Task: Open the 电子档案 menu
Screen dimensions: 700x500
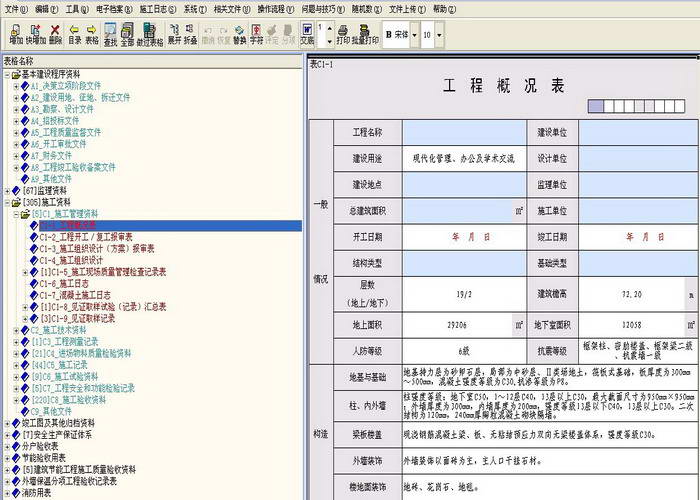Action: pos(114,8)
